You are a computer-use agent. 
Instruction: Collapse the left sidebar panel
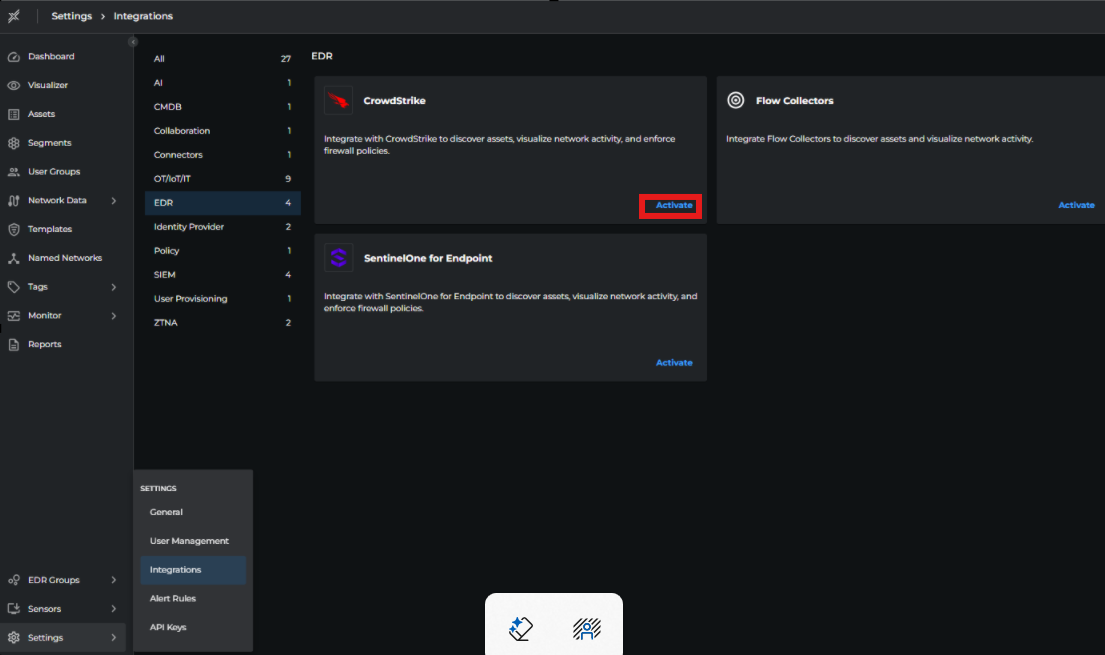133,42
